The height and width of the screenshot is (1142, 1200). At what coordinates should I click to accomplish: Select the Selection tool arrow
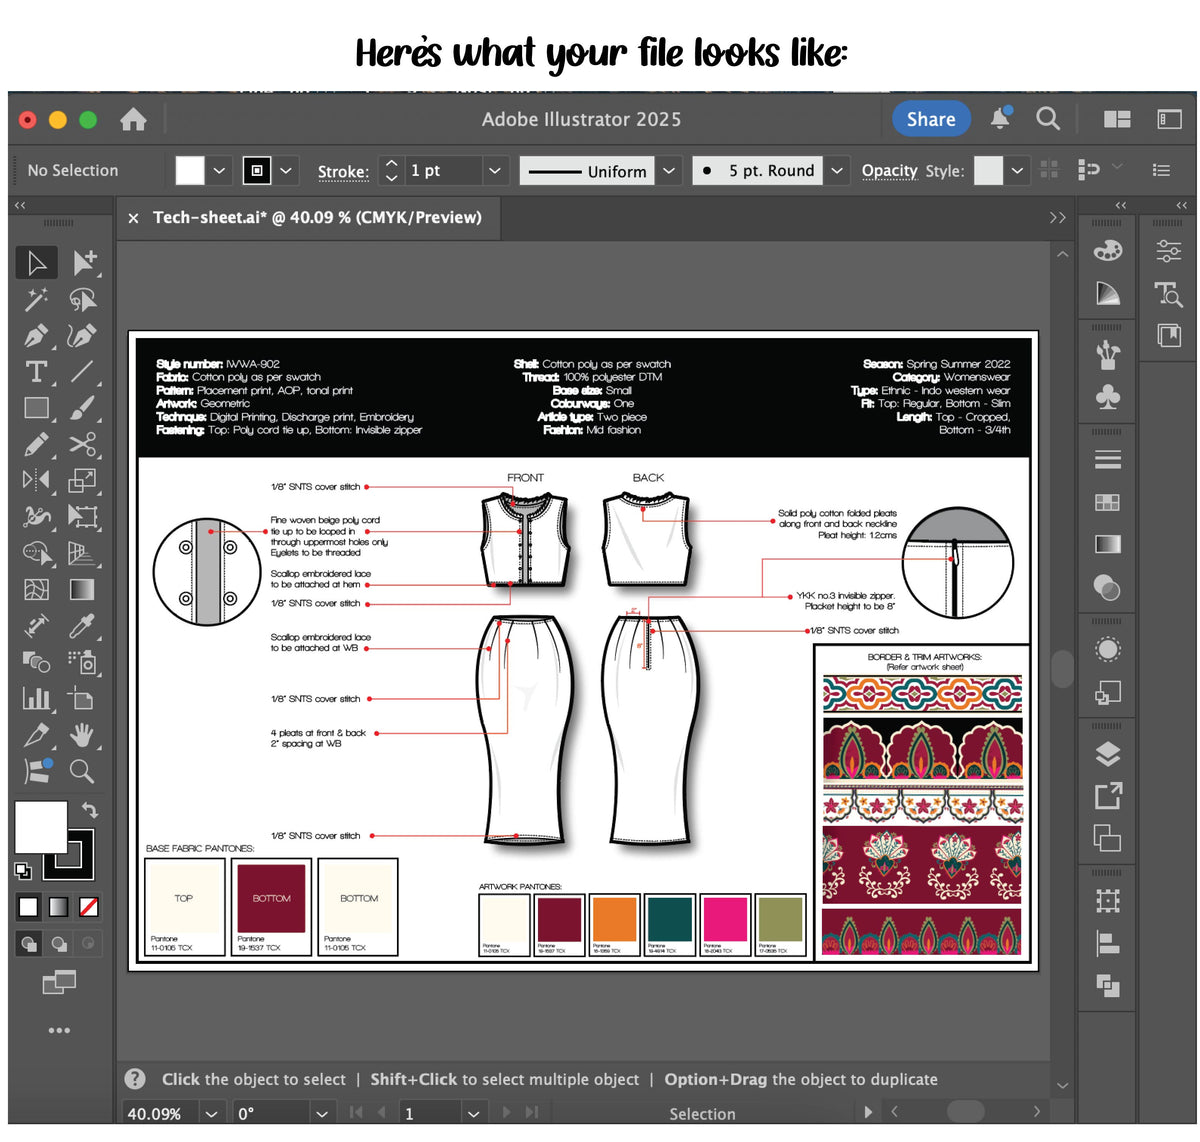pyautogui.click(x=37, y=263)
